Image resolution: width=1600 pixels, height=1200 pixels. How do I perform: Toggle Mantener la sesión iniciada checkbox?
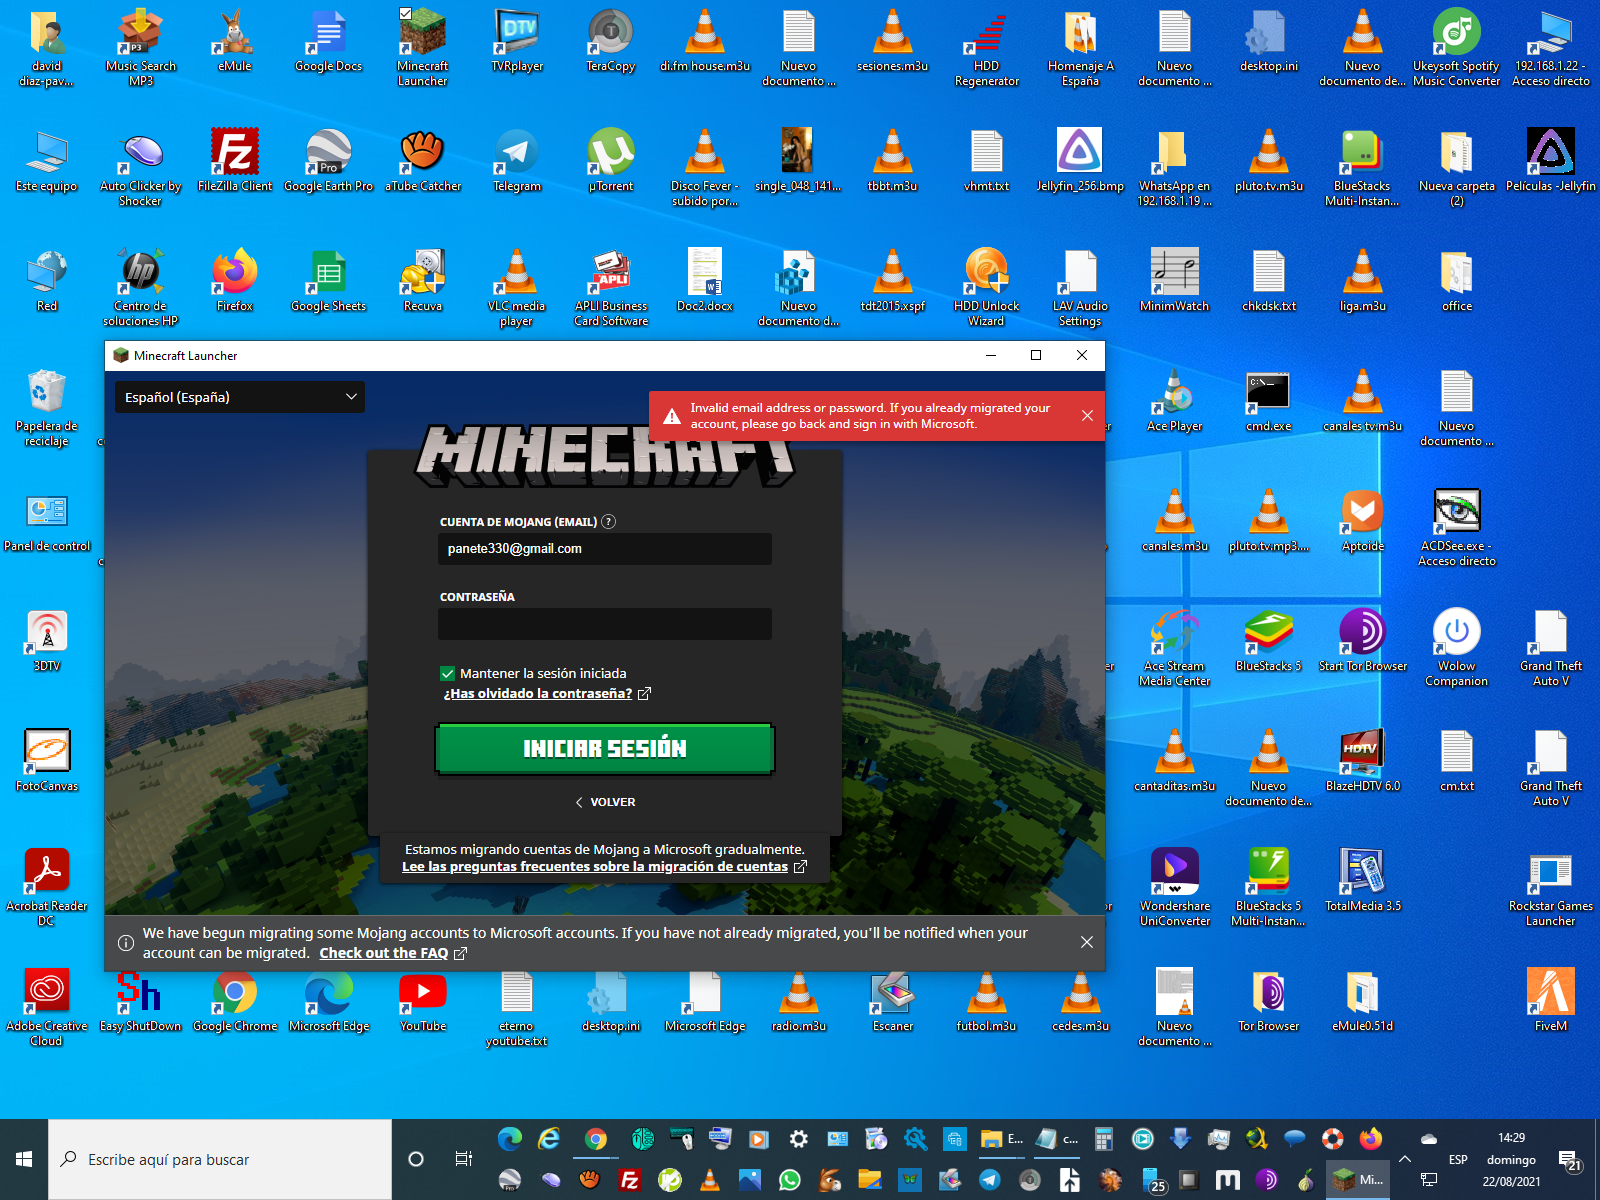[448, 674]
